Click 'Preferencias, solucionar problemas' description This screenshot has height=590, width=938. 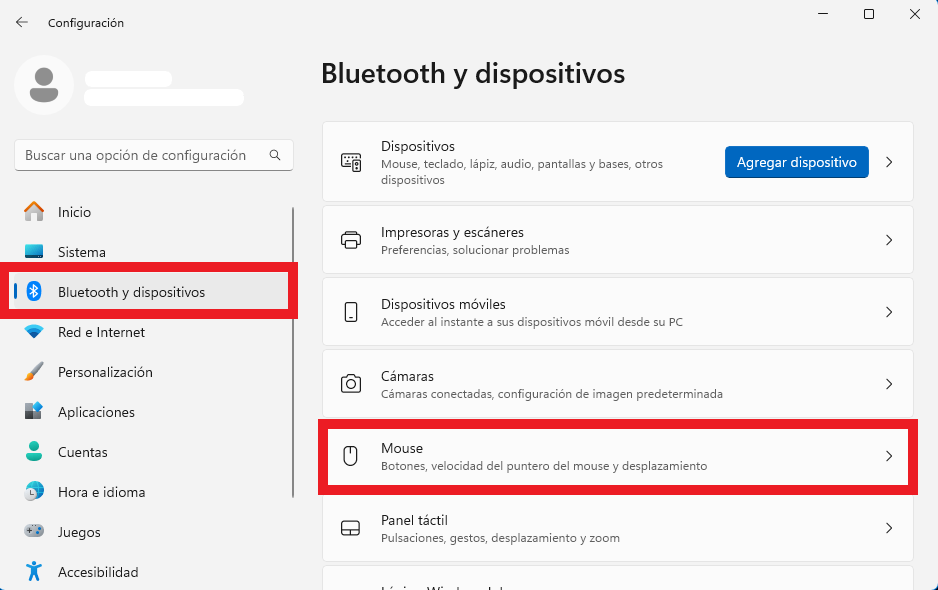pos(475,250)
